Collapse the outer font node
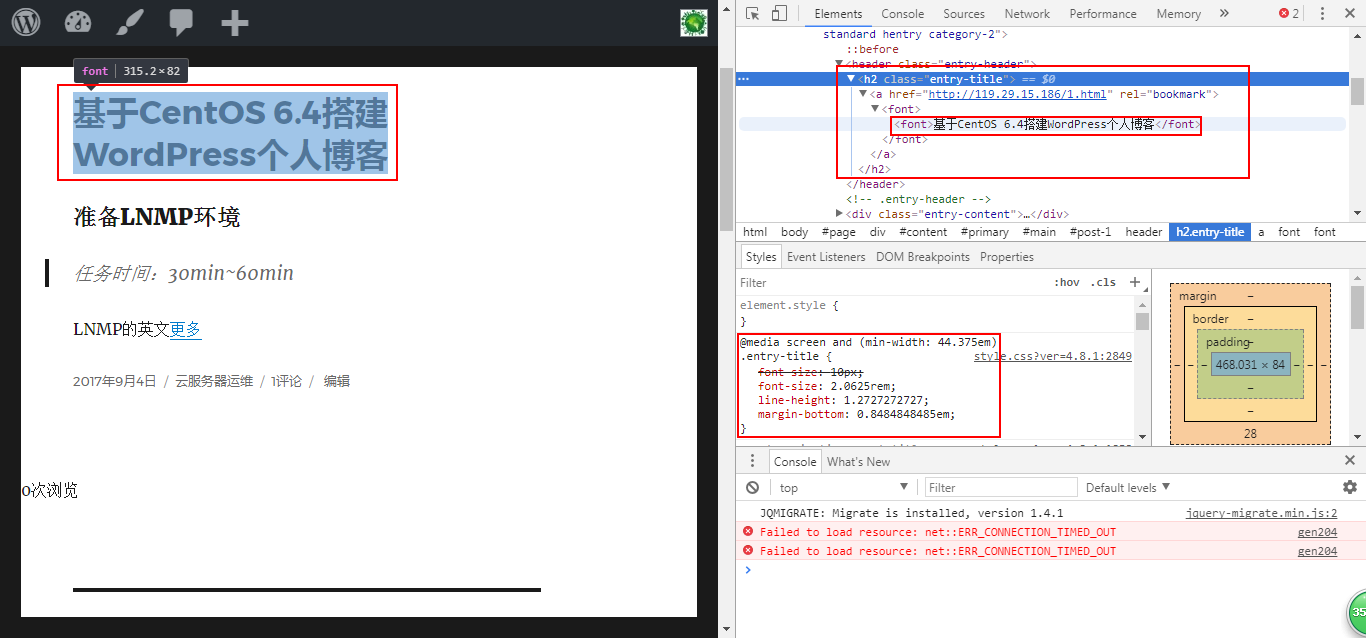This screenshot has height=638, width=1366. (876, 109)
